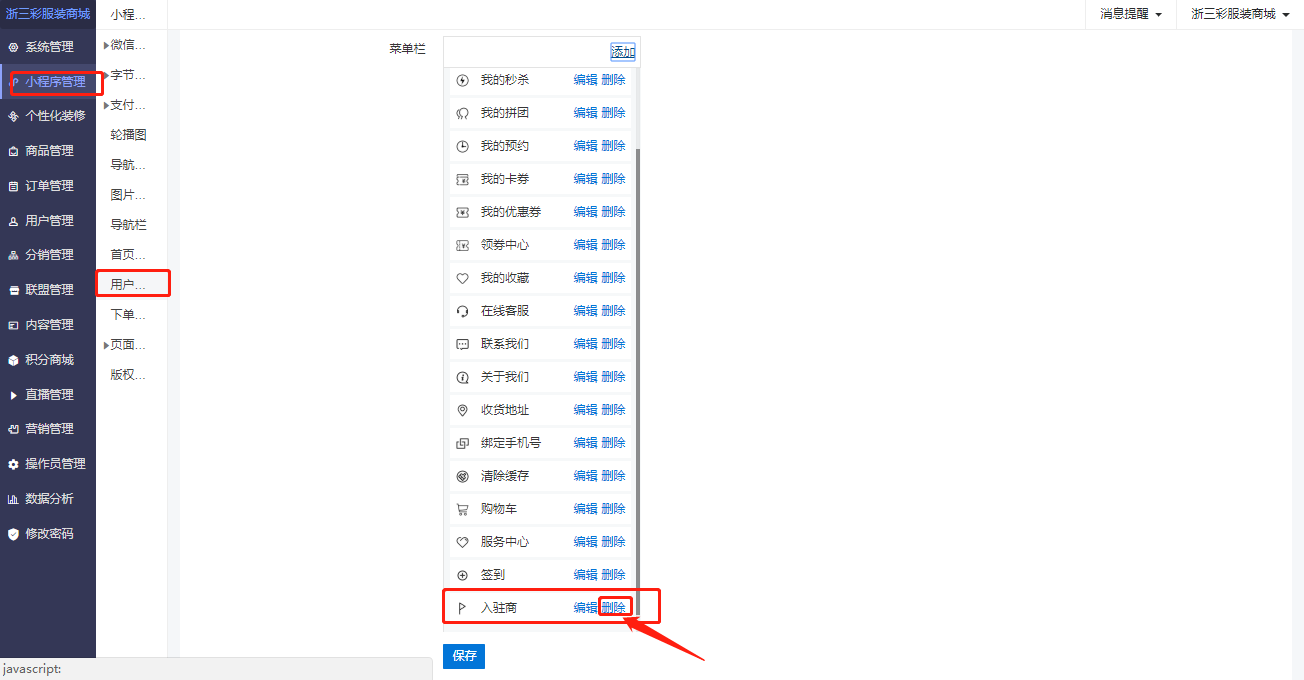
Task: Select 轮播图 in the submenu
Action: 129,135
